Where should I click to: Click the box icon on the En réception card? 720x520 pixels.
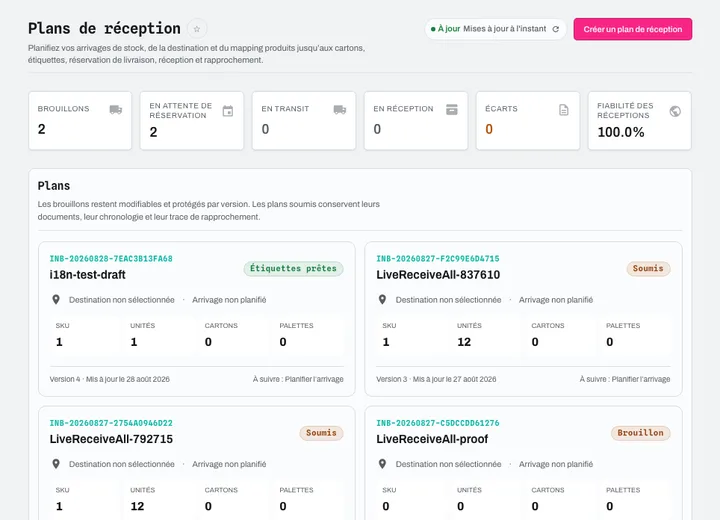pyautogui.click(x=452, y=109)
